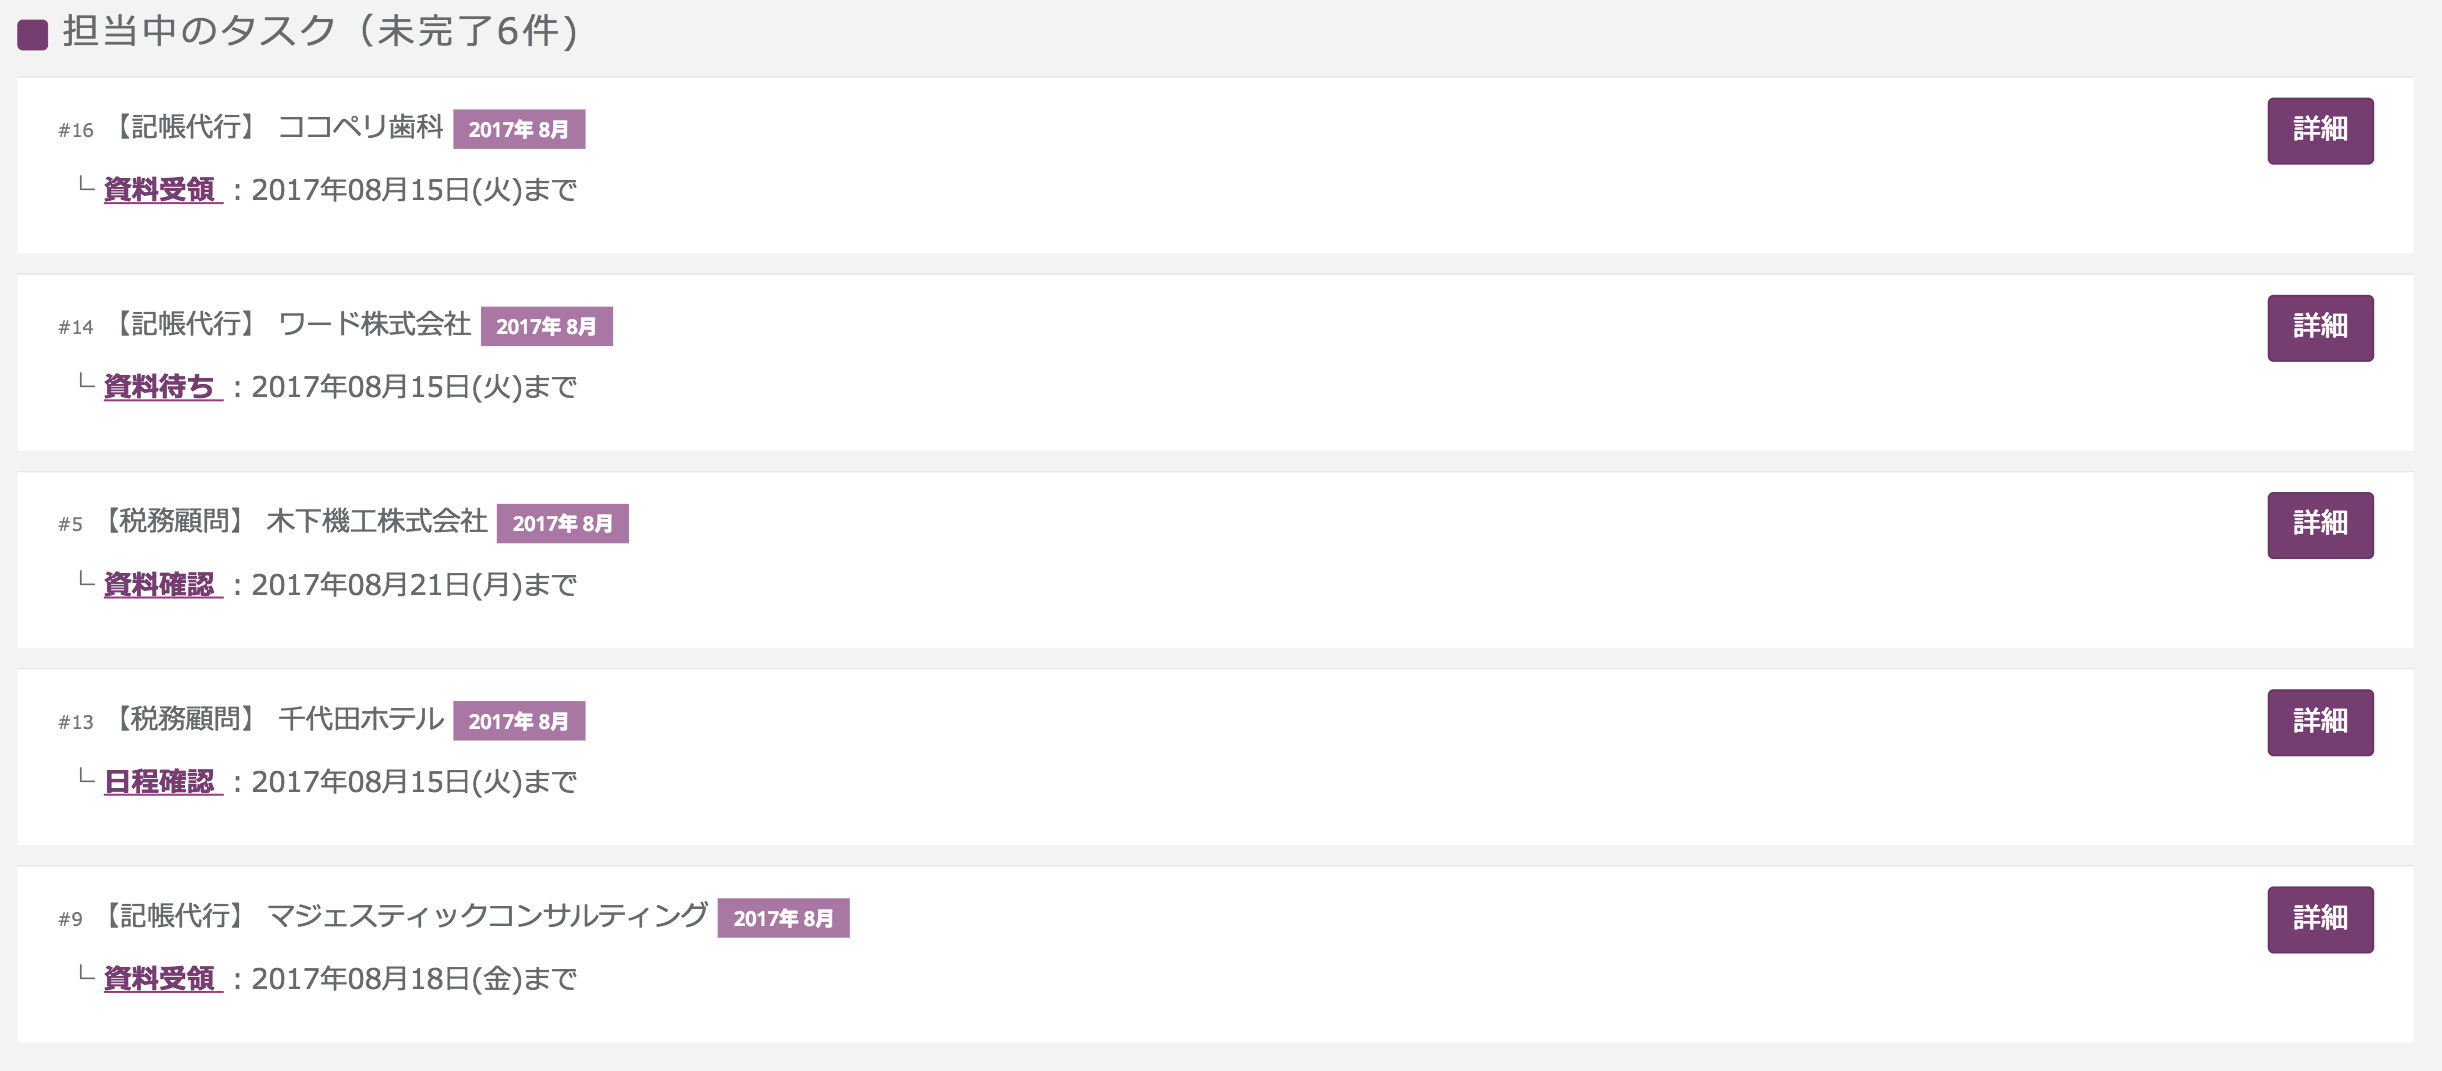Screen dimensions: 2442x1071
Task: Open 詳細 for 千代田ホテル task
Action: tap(2319, 722)
